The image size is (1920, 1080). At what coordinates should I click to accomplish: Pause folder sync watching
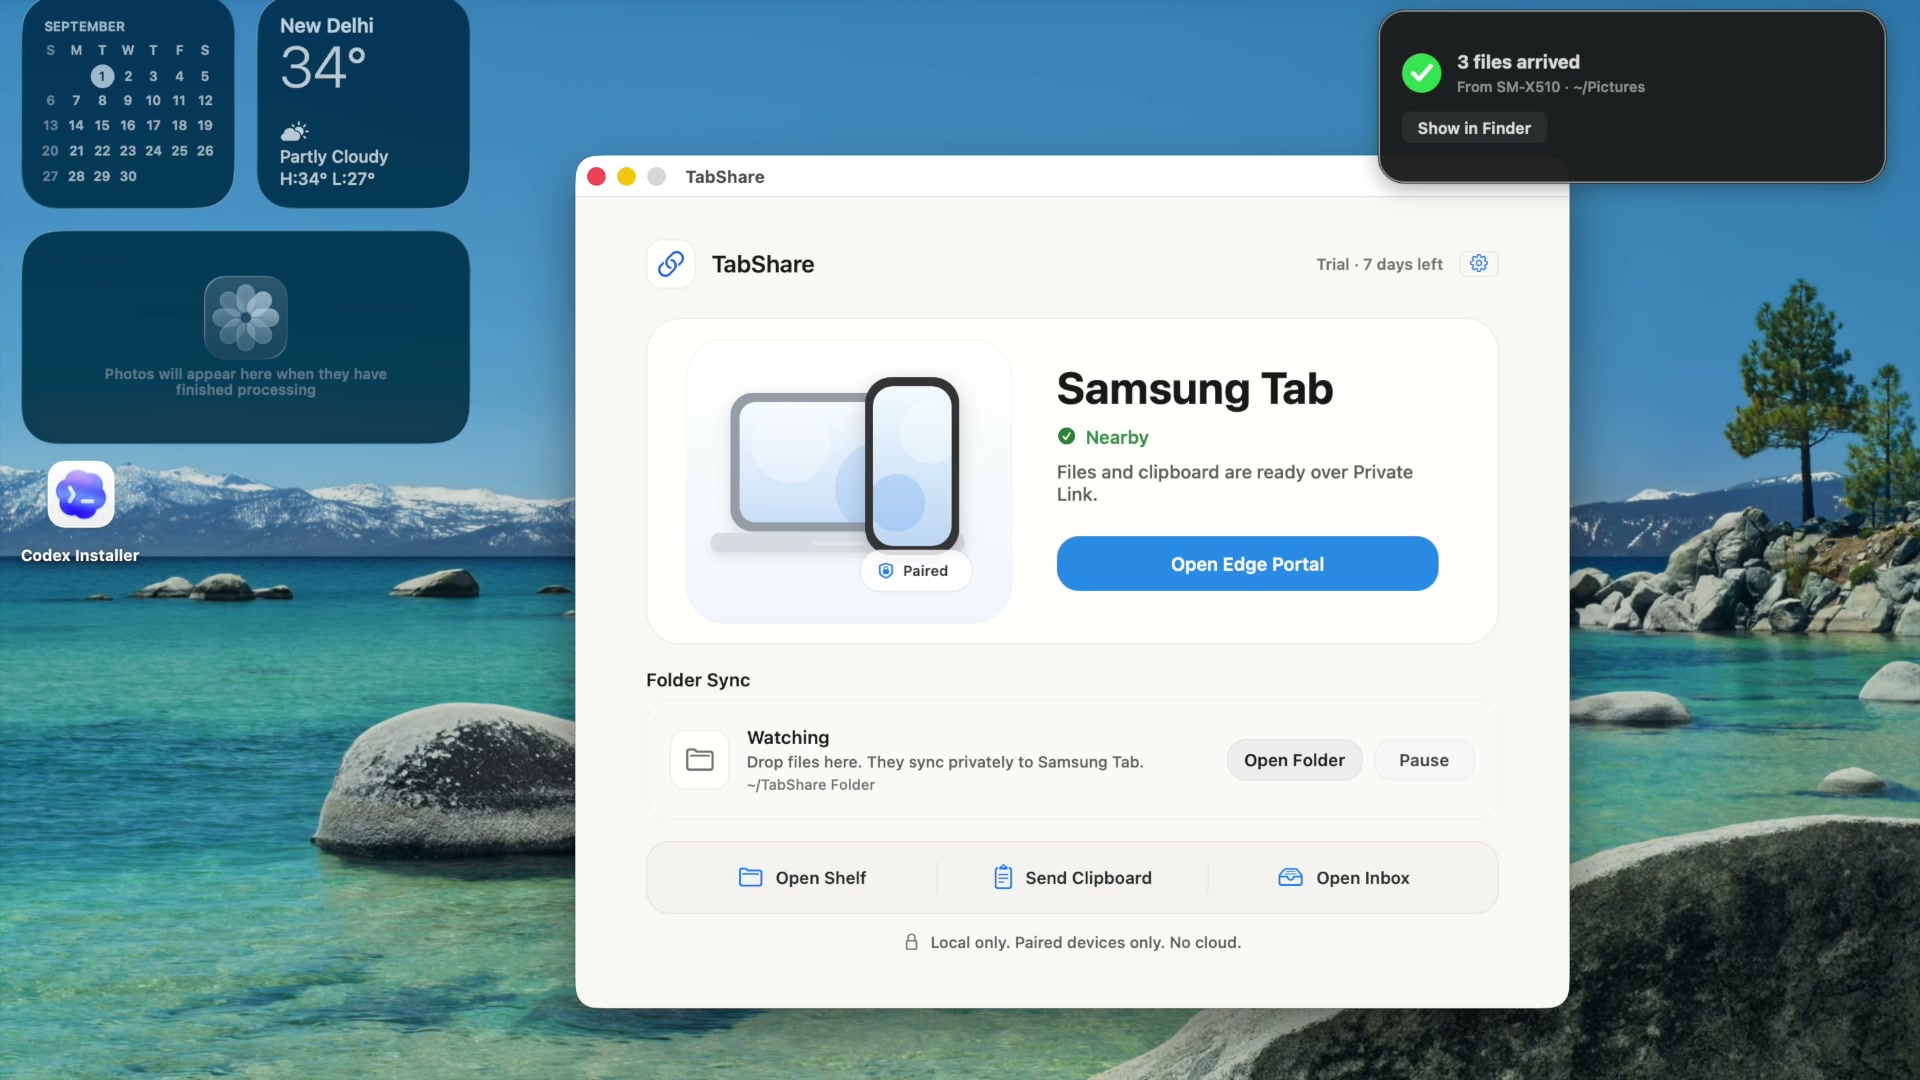1423,760
